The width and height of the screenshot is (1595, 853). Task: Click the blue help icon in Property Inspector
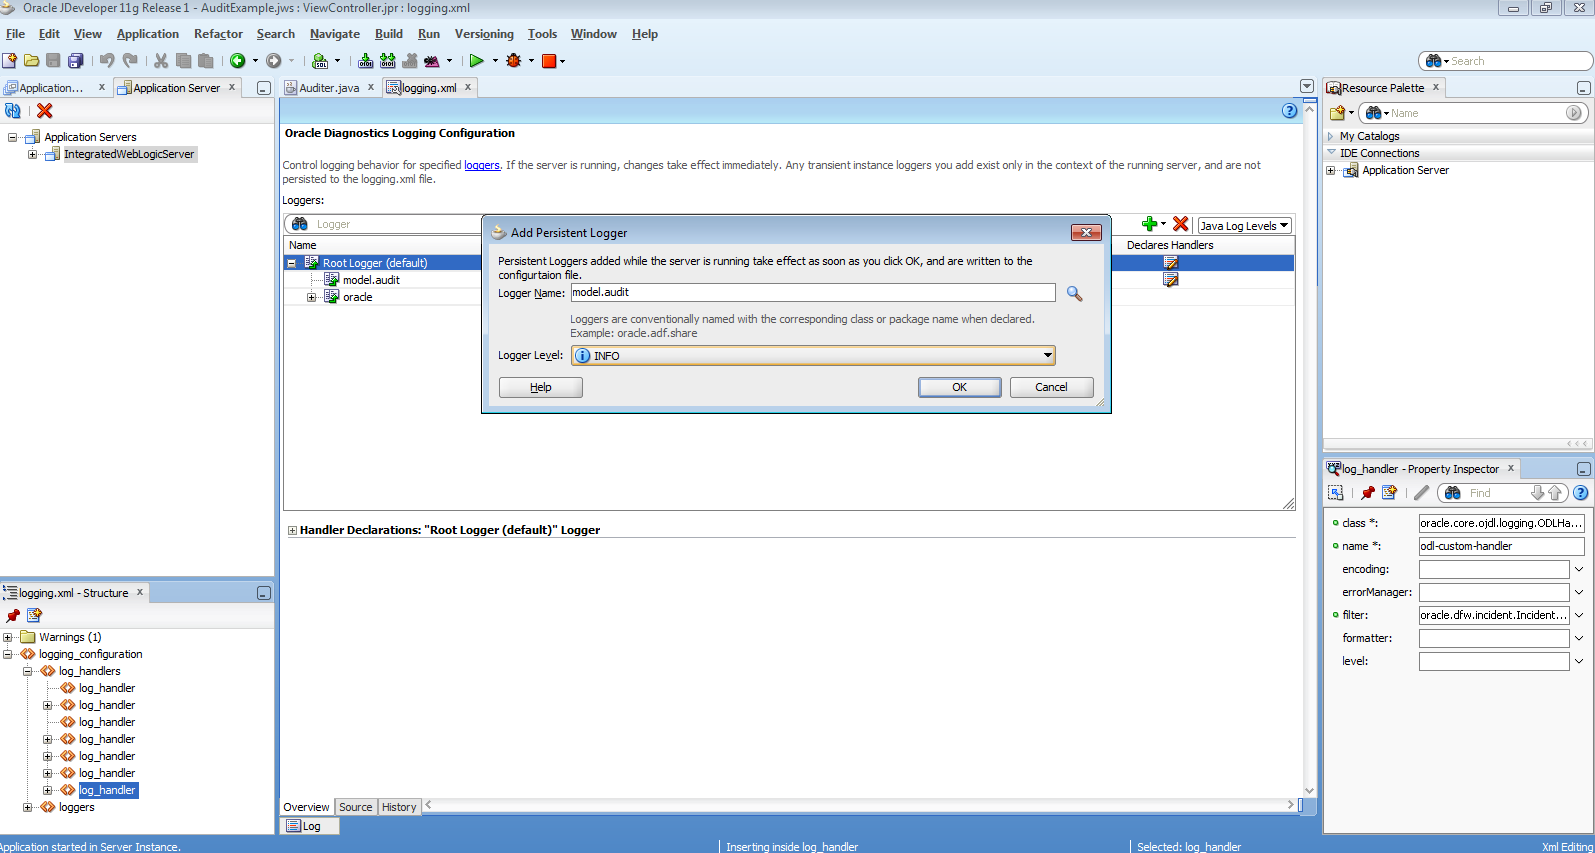point(1581,493)
